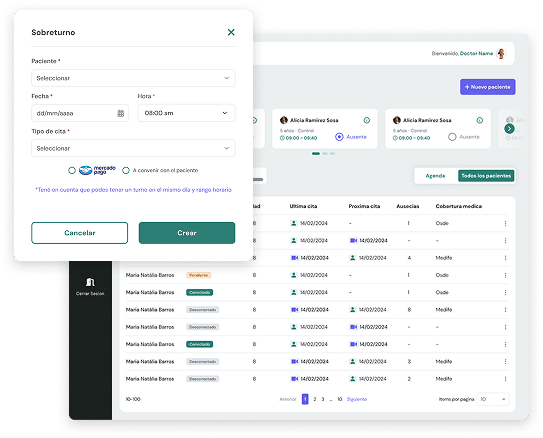Select Mercado Pago payment radio button
This screenshot has width=543, height=438.
coord(72,170)
